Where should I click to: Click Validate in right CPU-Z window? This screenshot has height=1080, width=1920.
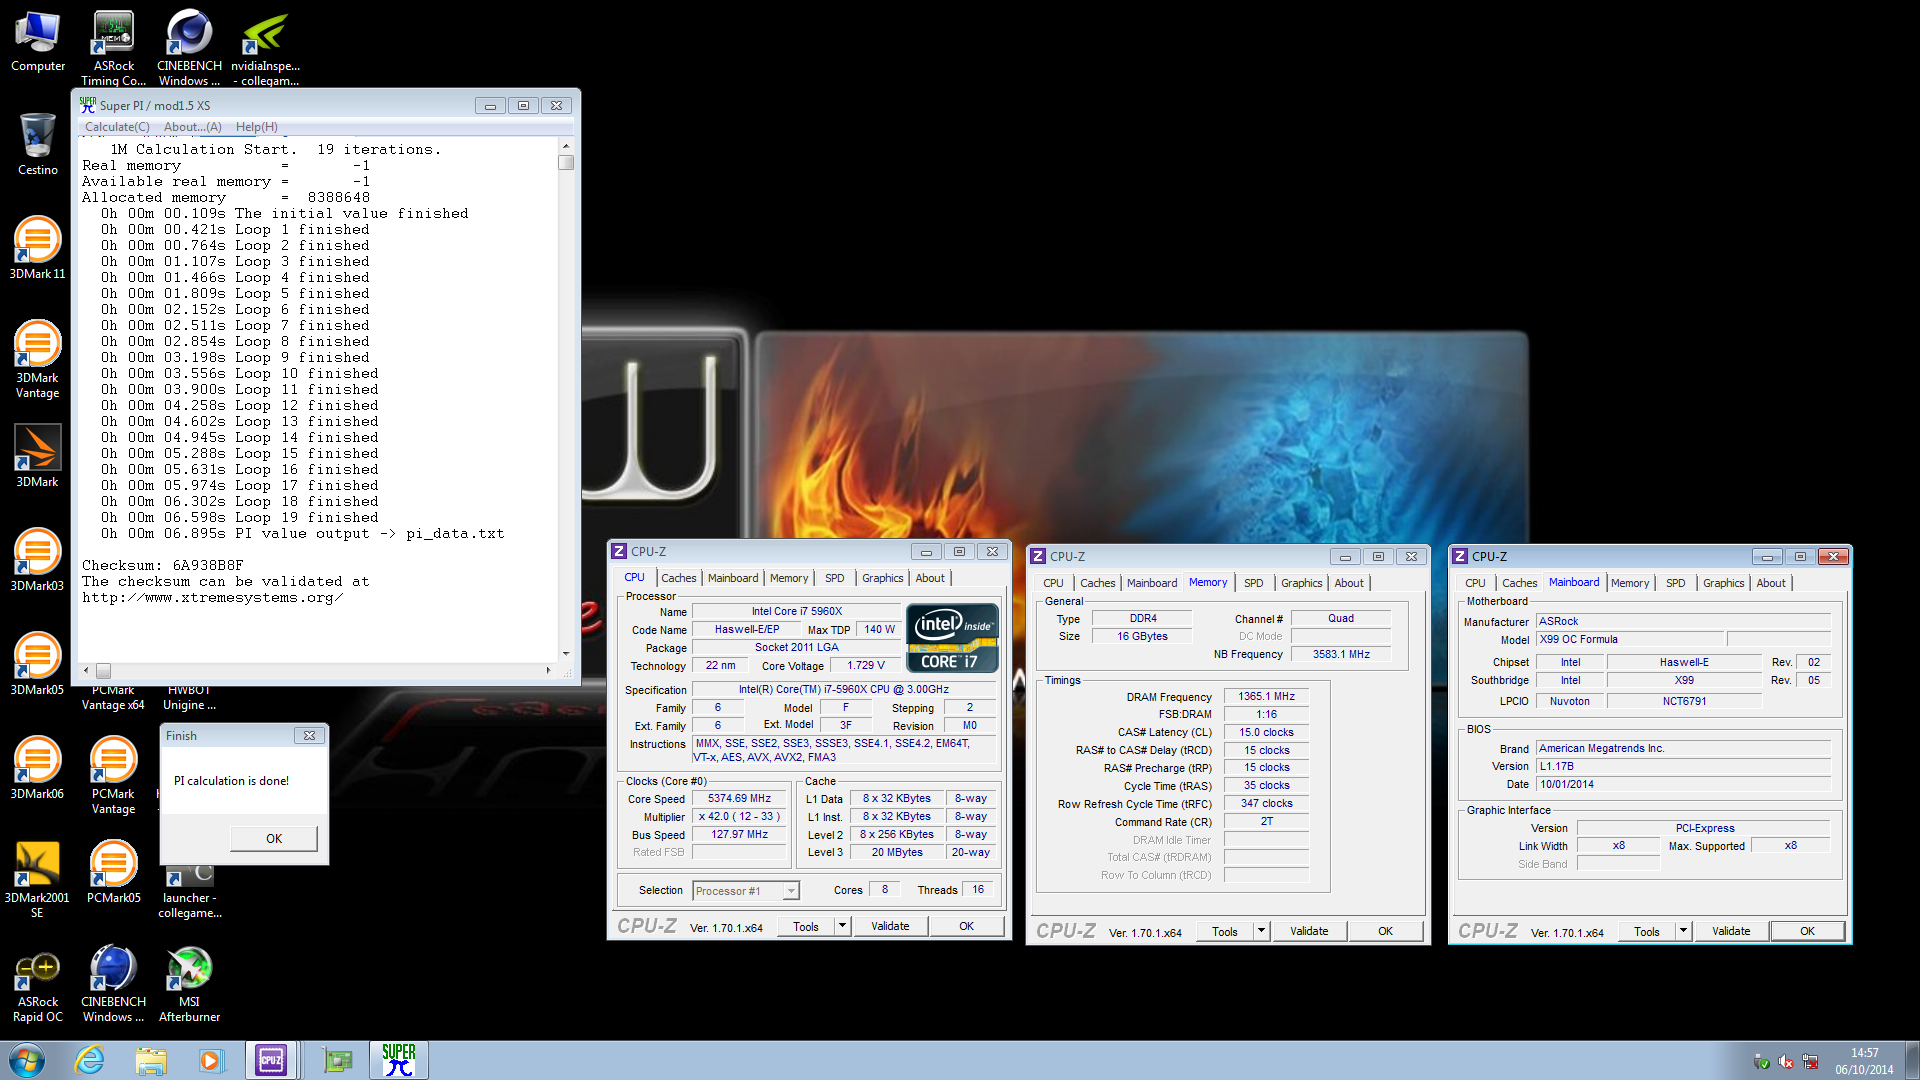1731,931
